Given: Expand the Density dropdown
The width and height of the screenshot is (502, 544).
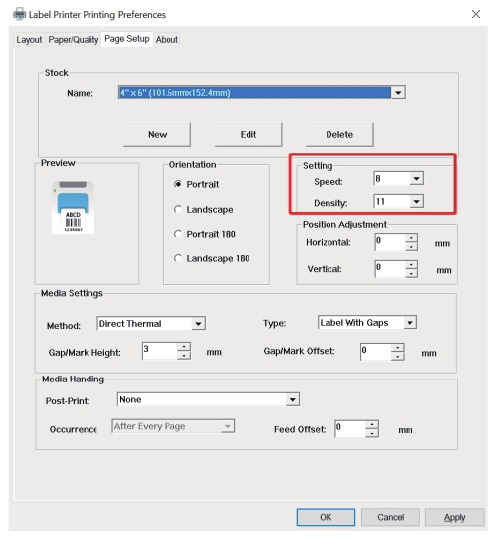Looking at the screenshot, I should pyautogui.click(x=416, y=201).
